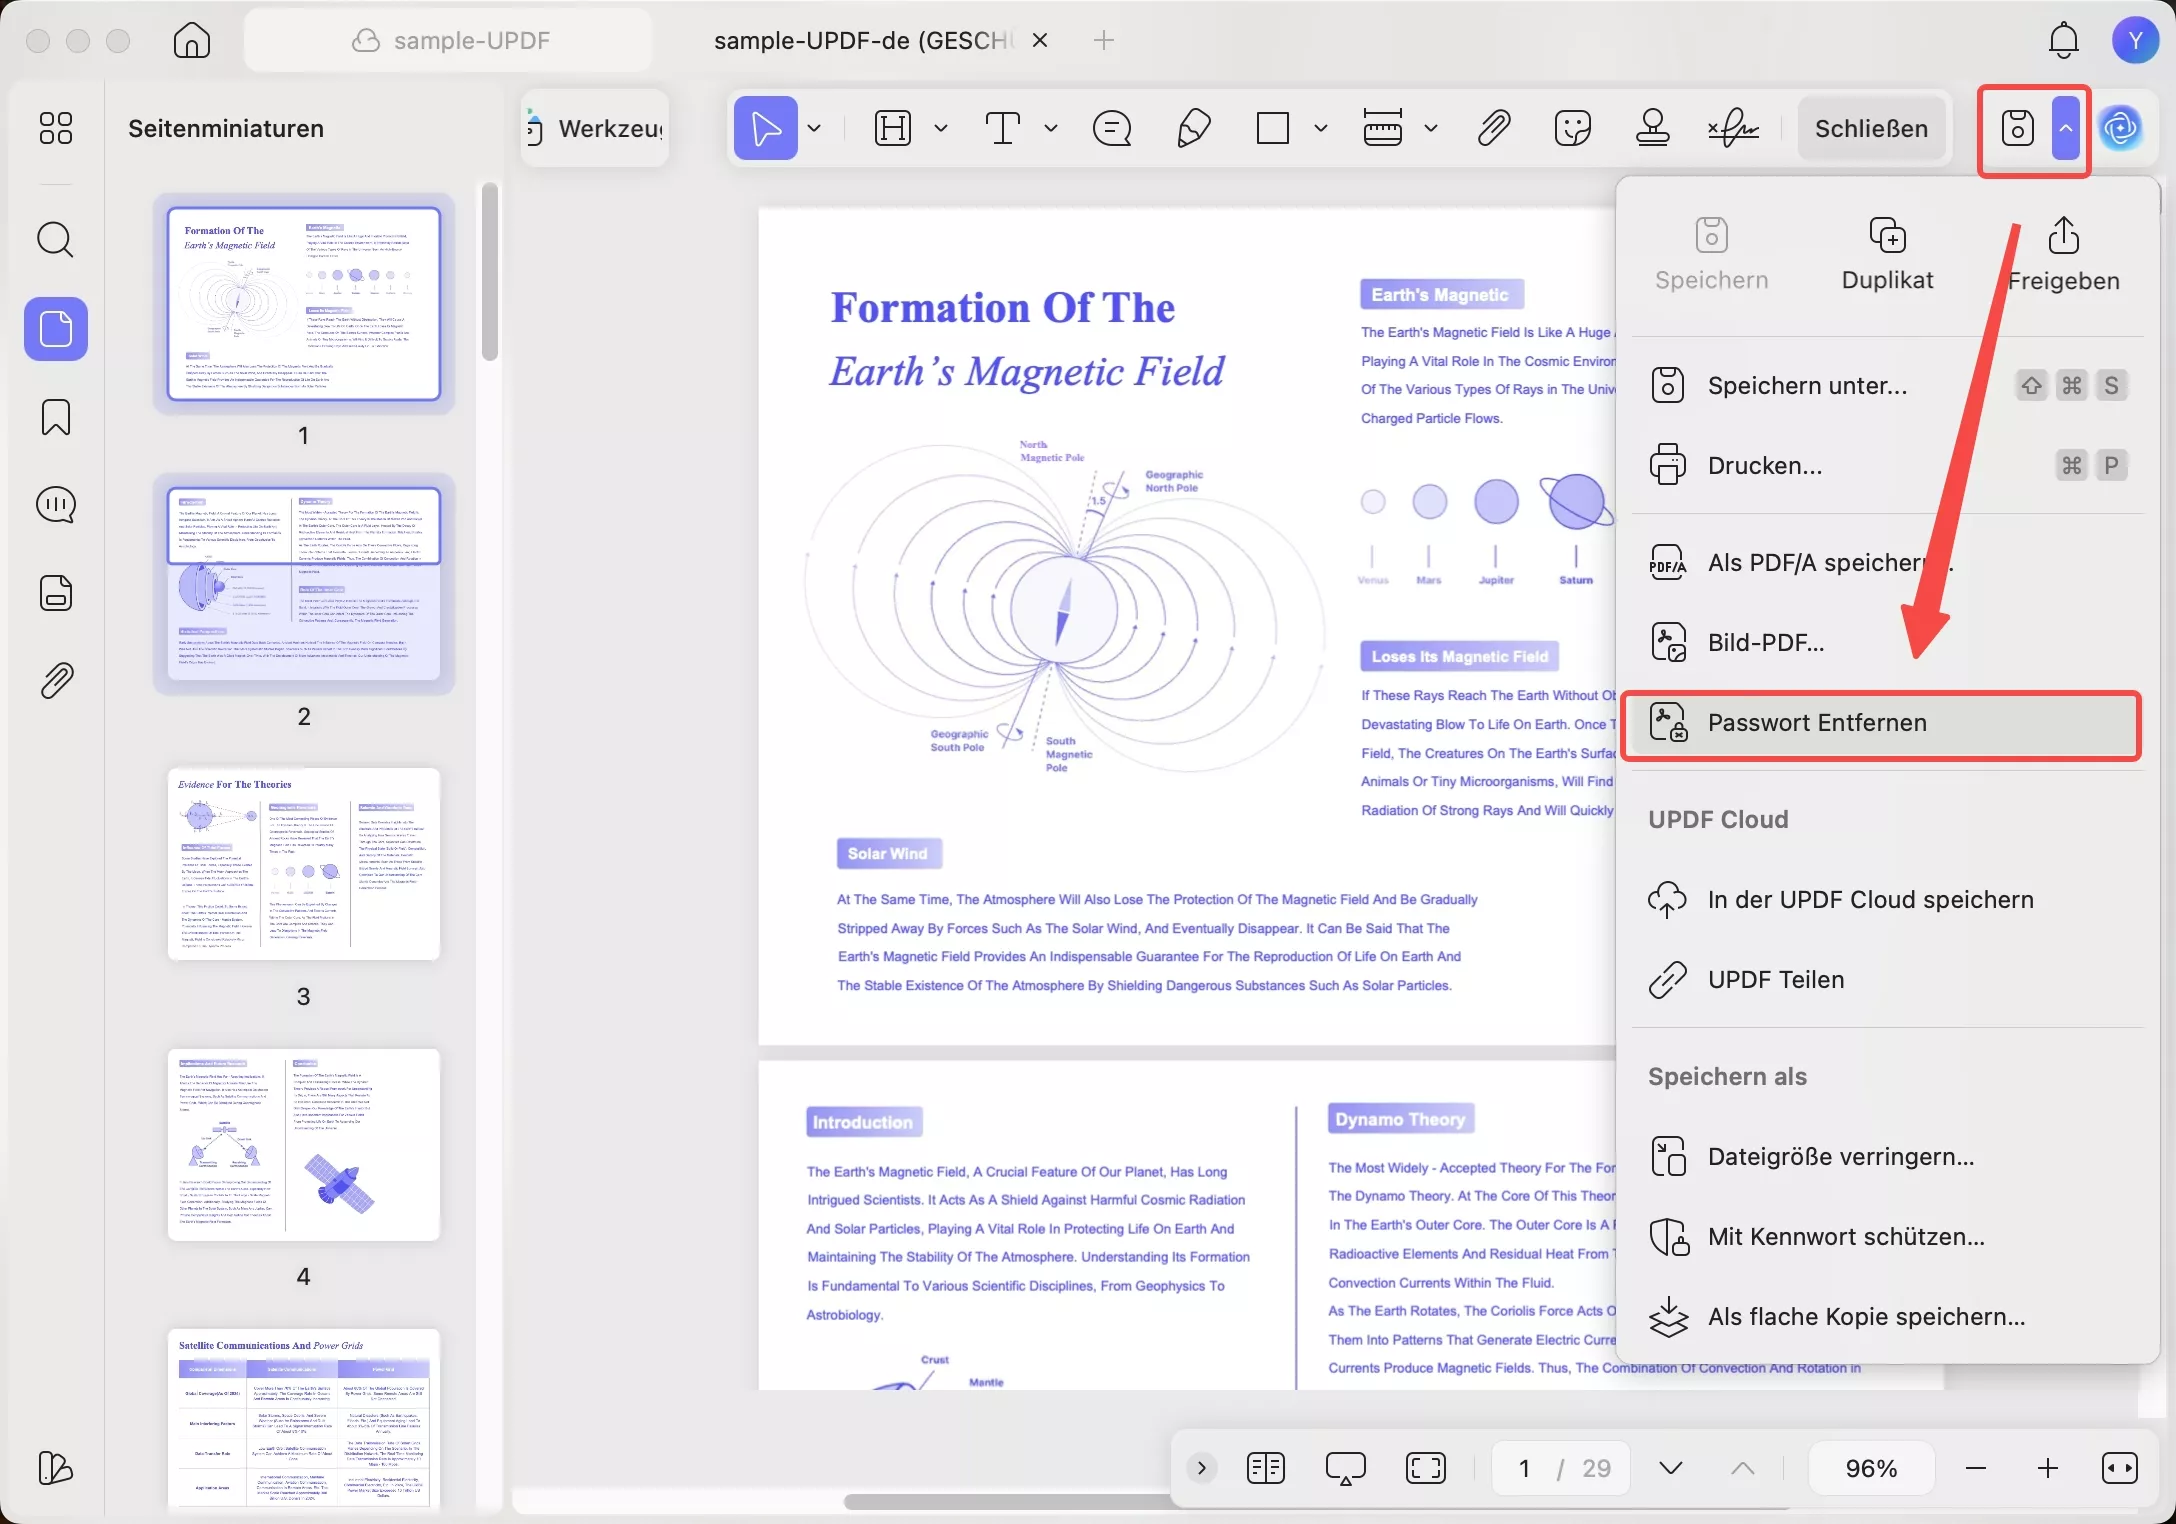Expand the rectangle shape dropdown arrow
Viewport: 2176px width, 1524px height.
pos(1320,128)
